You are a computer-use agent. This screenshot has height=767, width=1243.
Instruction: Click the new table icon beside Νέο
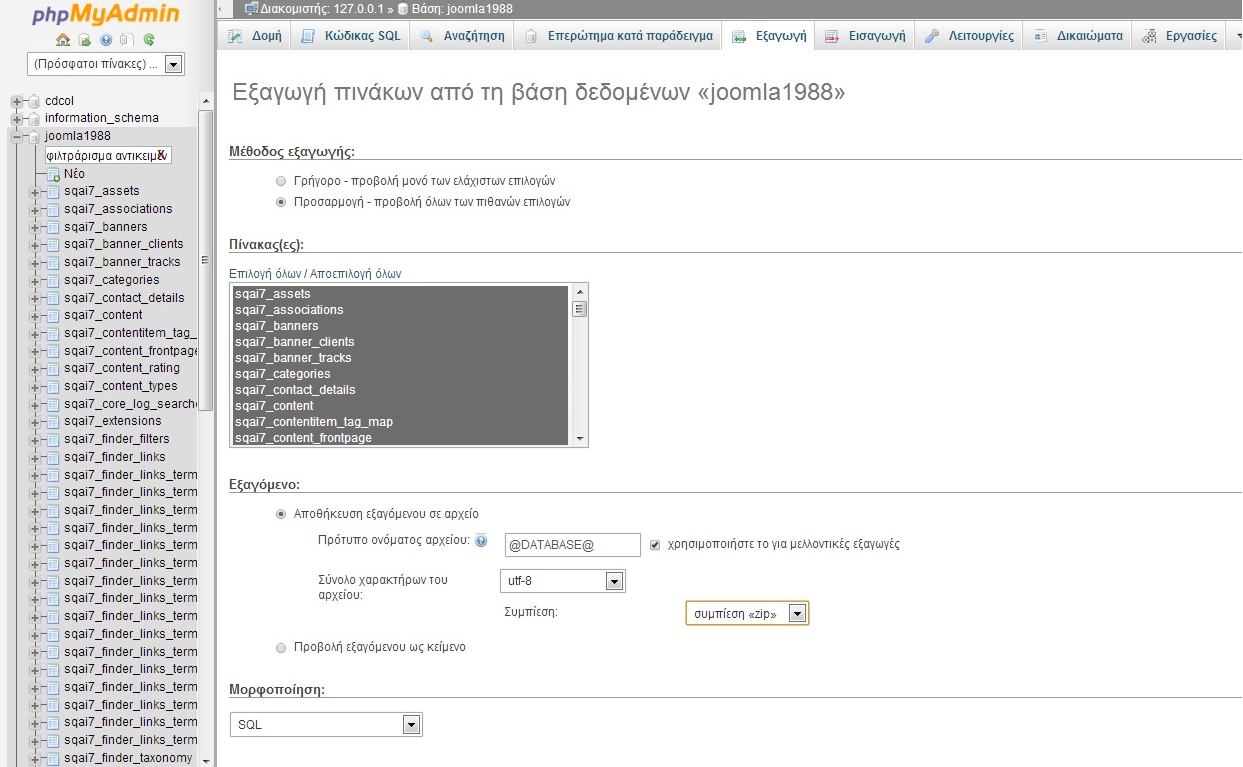pyautogui.click(x=53, y=174)
